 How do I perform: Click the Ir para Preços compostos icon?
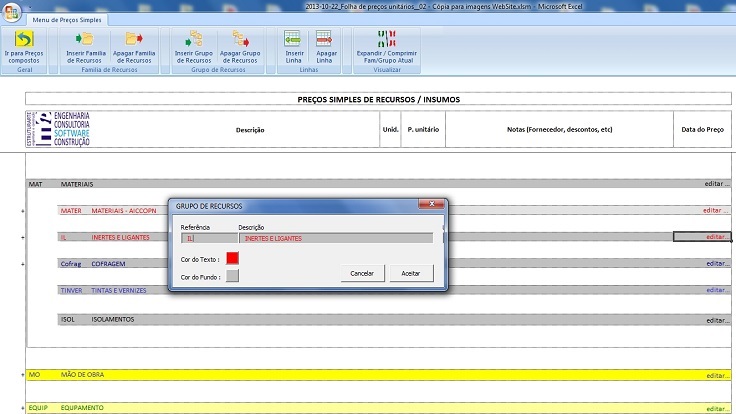click(21, 39)
